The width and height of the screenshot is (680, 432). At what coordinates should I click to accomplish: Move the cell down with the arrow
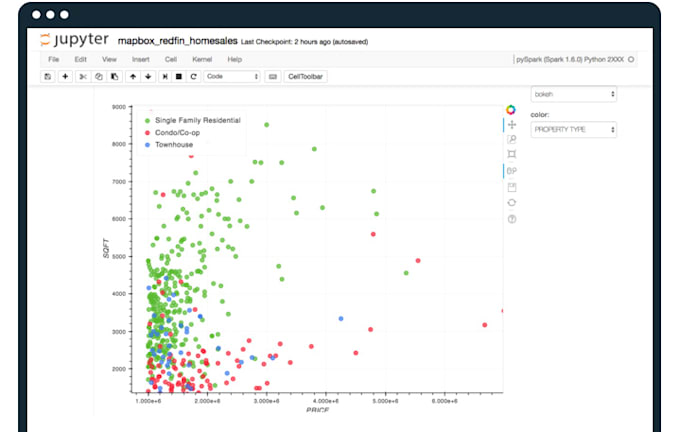click(x=148, y=76)
